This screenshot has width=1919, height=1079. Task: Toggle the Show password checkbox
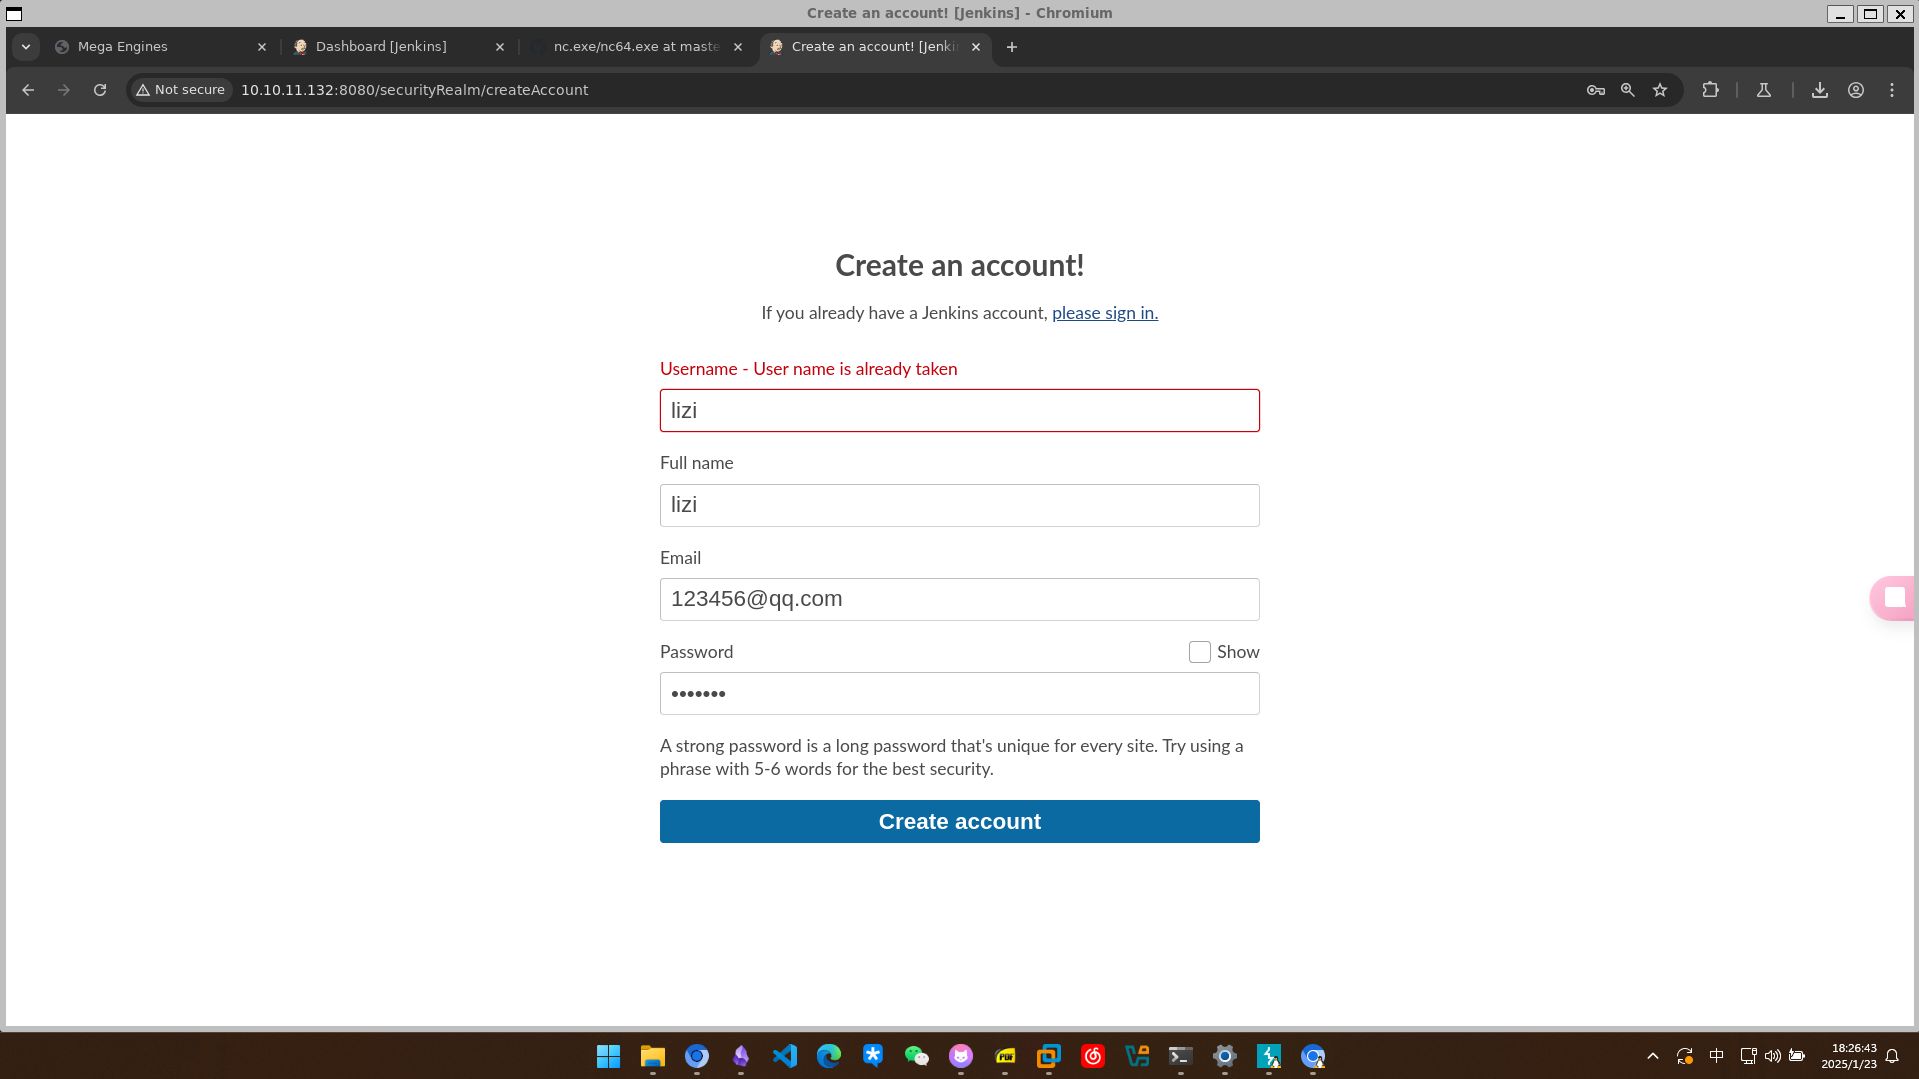[1200, 652]
